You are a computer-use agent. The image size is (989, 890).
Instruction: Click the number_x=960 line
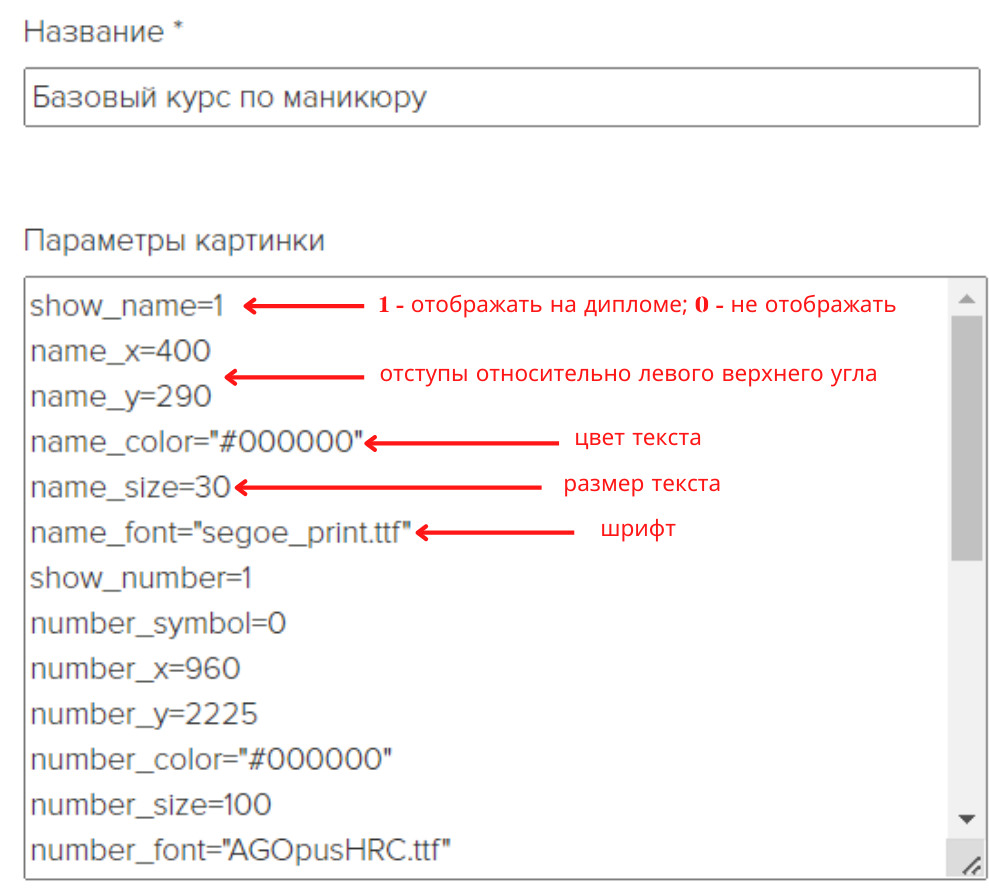pos(136,669)
